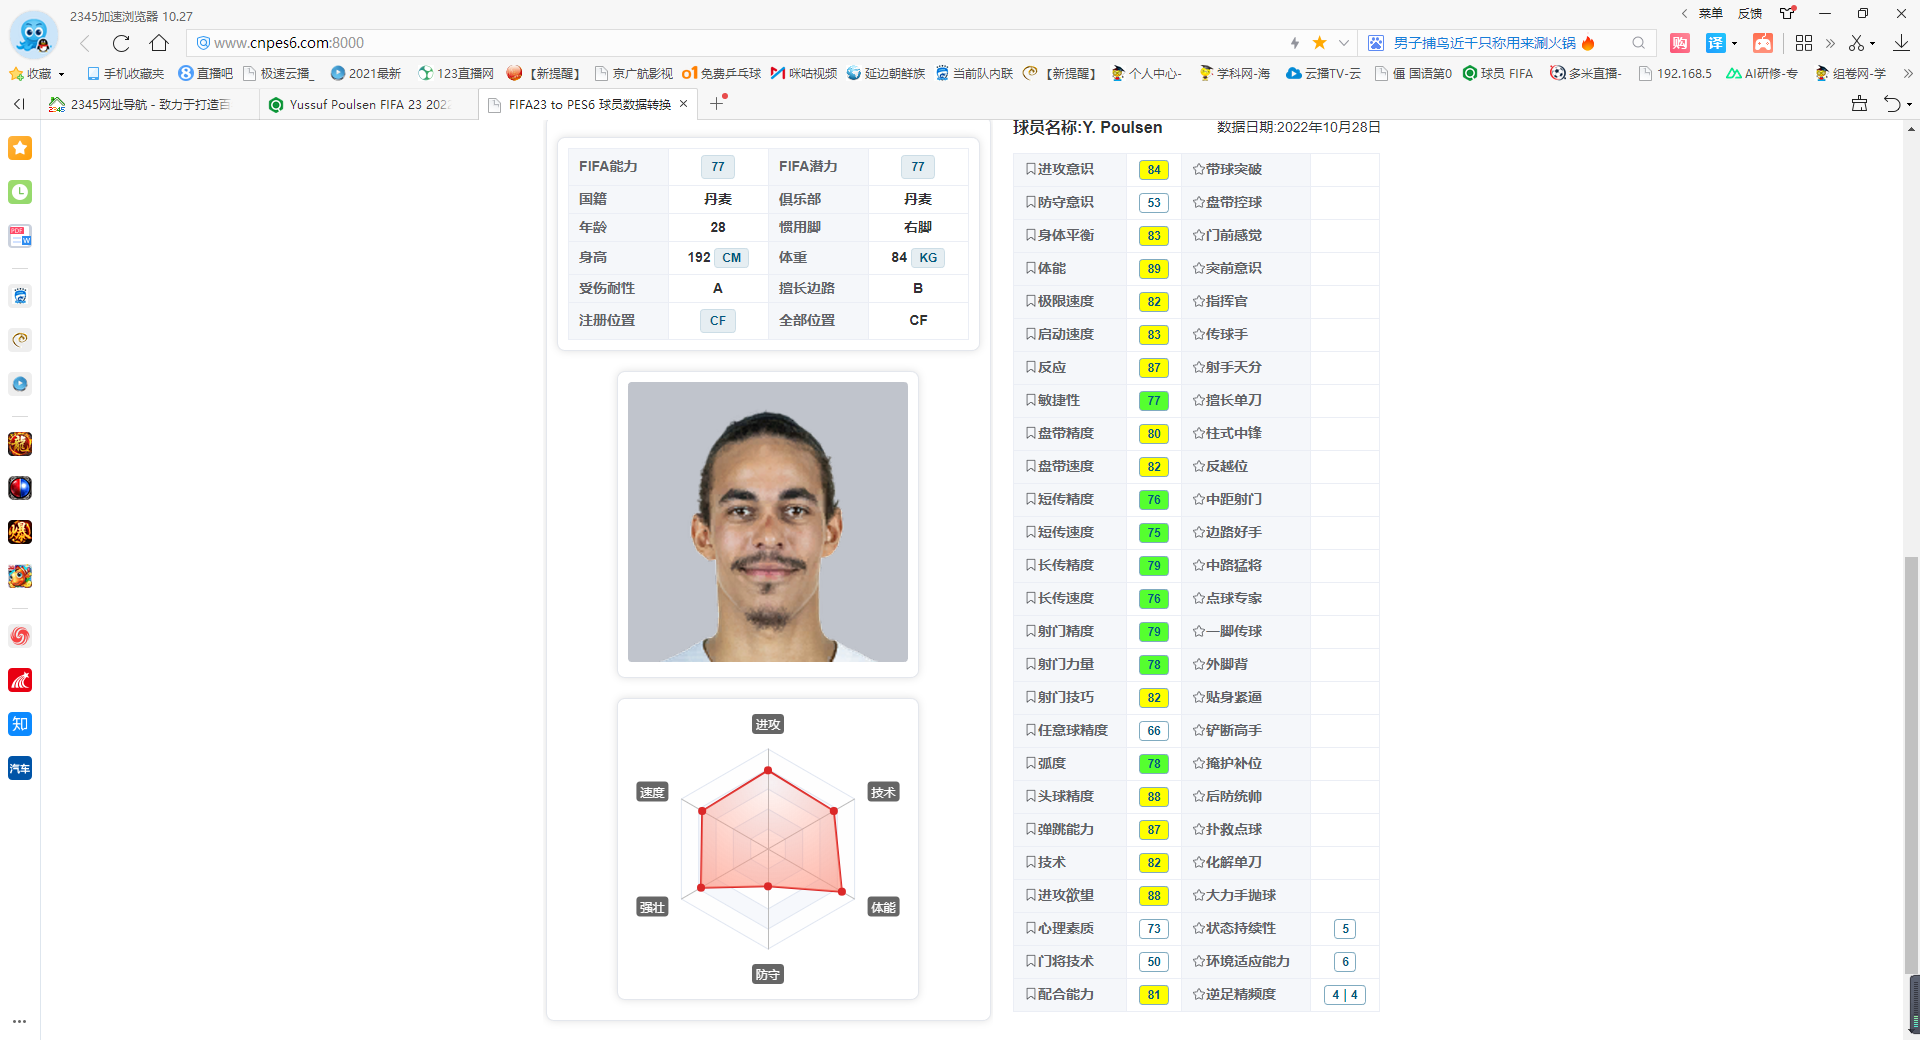Open the undo closed tab dropdown
The height and width of the screenshot is (1040, 1920).
pyautogui.click(x=1910, y=104)
